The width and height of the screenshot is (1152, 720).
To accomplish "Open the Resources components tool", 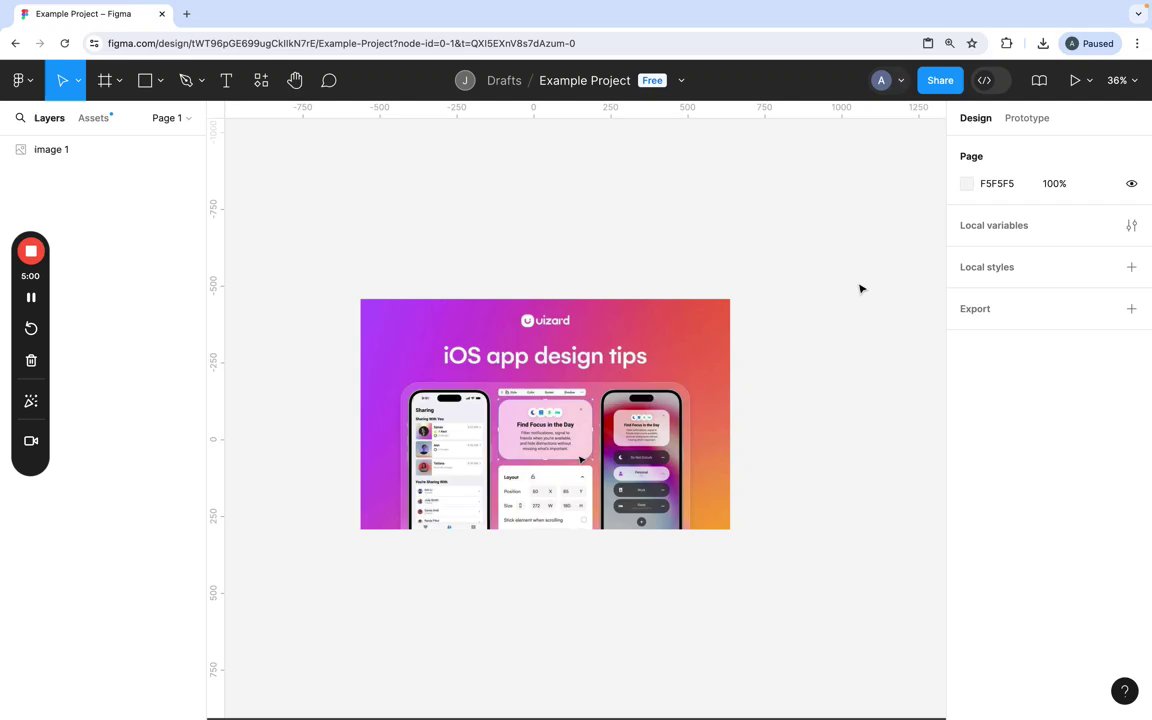I will click(x=261, y=80).
